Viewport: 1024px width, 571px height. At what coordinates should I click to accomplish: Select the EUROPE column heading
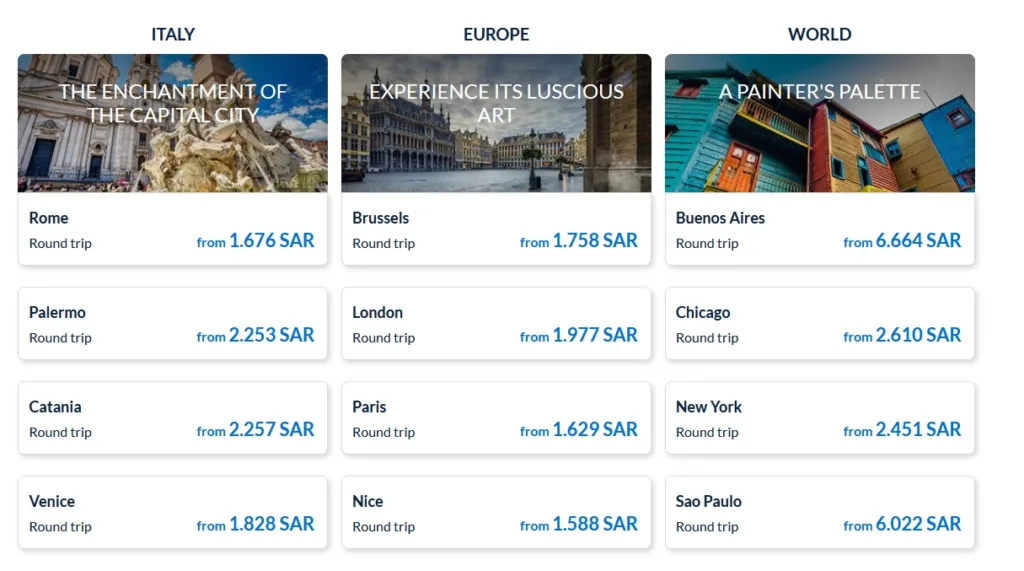click(496, 34)
